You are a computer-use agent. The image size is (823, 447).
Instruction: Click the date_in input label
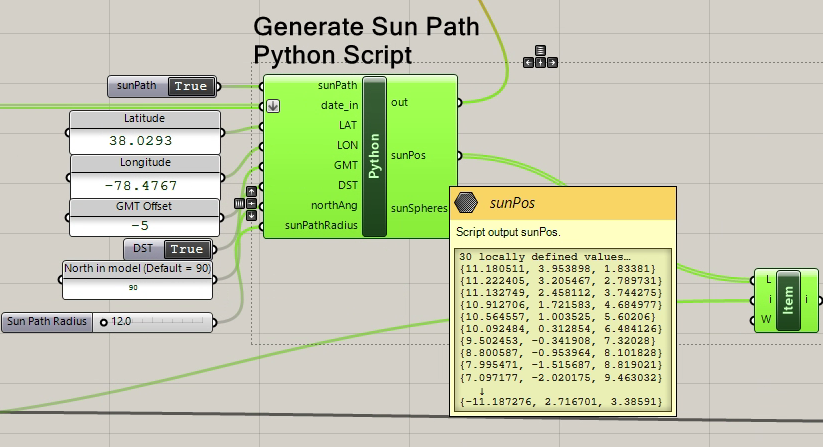[340, 105]
